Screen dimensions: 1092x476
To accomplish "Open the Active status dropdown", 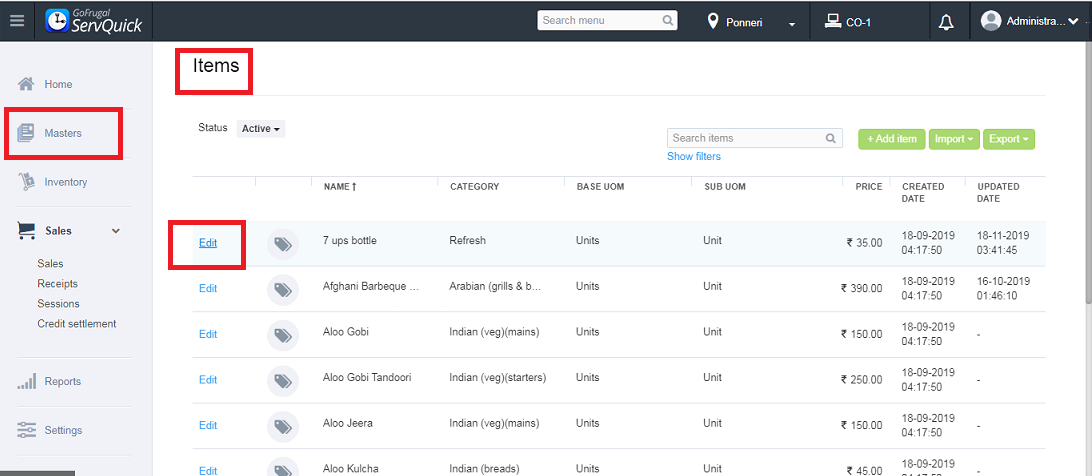I will 261,129.
